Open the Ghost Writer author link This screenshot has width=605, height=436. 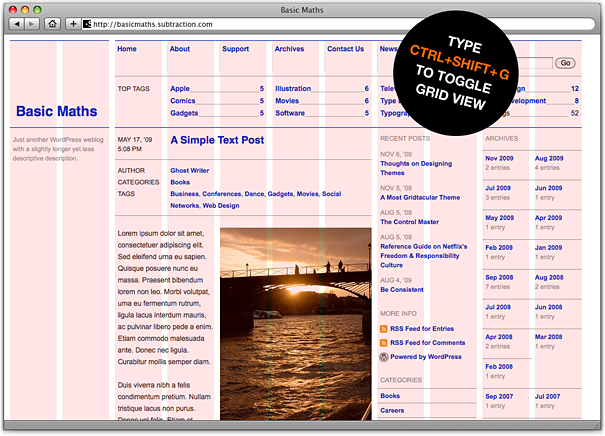point(190,171)
